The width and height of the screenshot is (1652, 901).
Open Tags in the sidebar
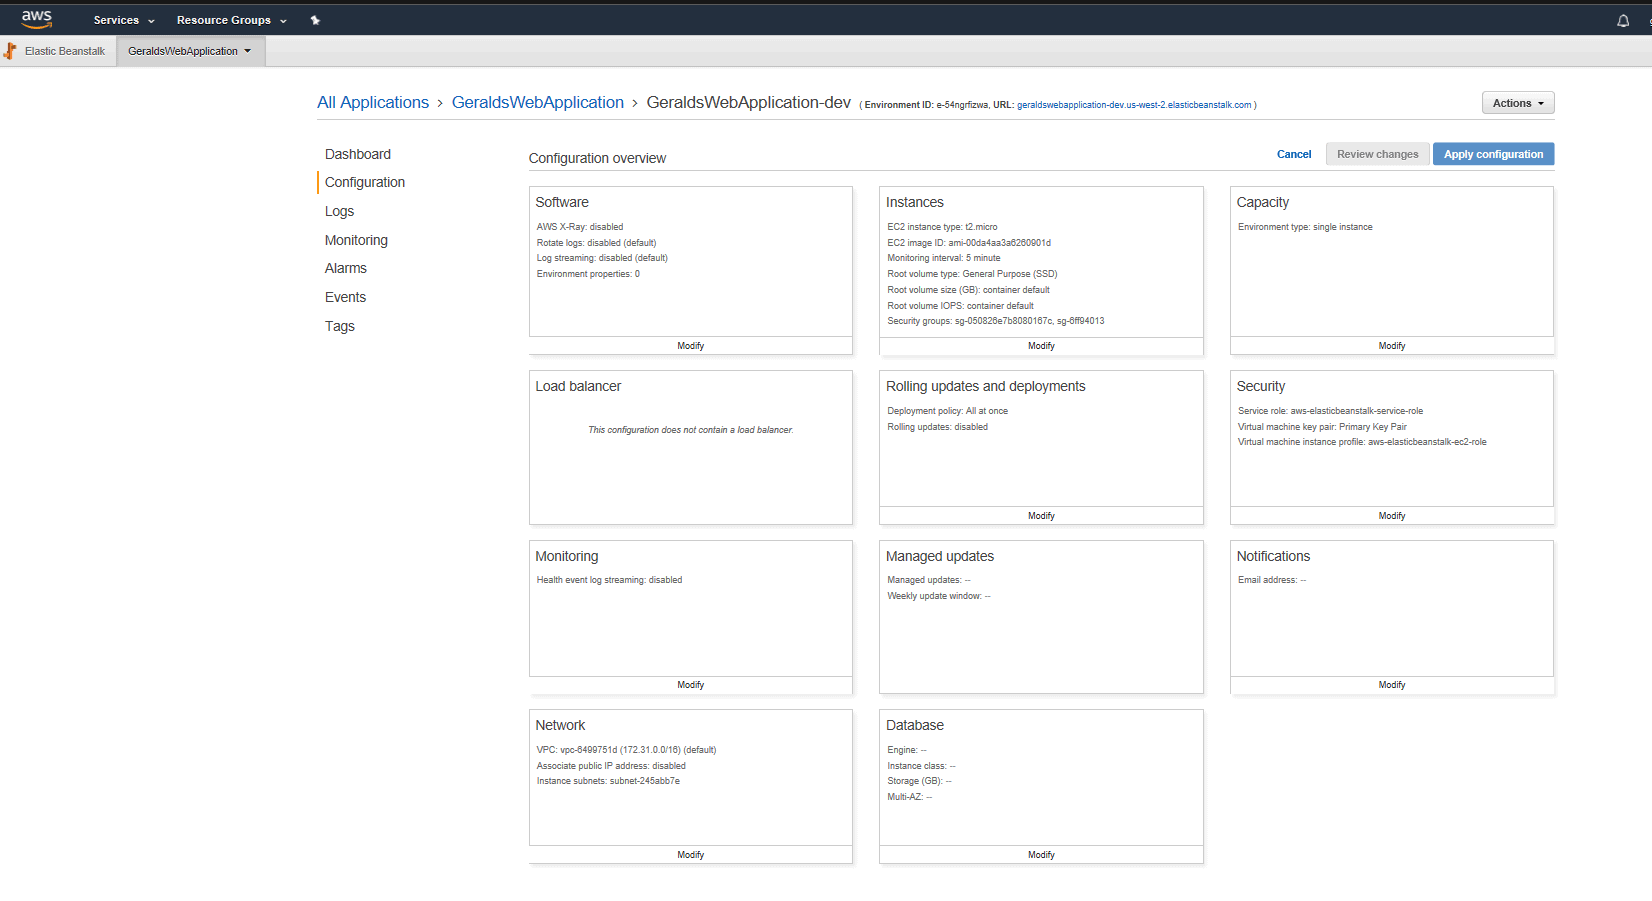(x=340, y=326)
